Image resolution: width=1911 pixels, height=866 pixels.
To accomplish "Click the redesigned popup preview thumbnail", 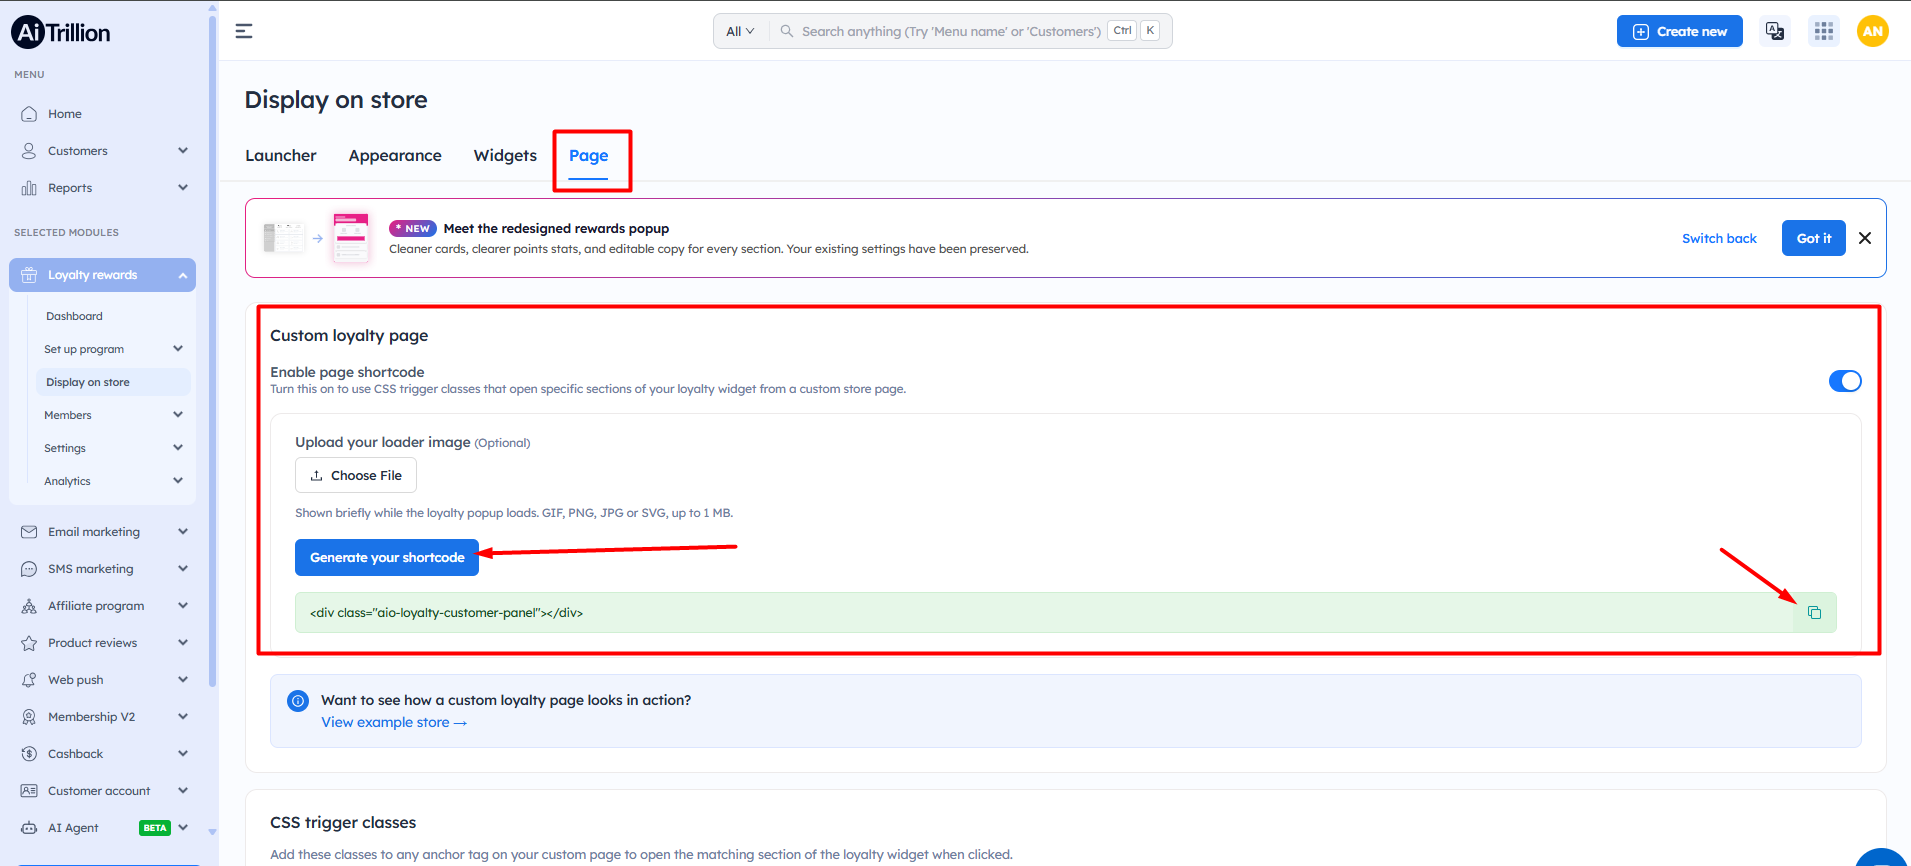I will [x=351, y=238].
